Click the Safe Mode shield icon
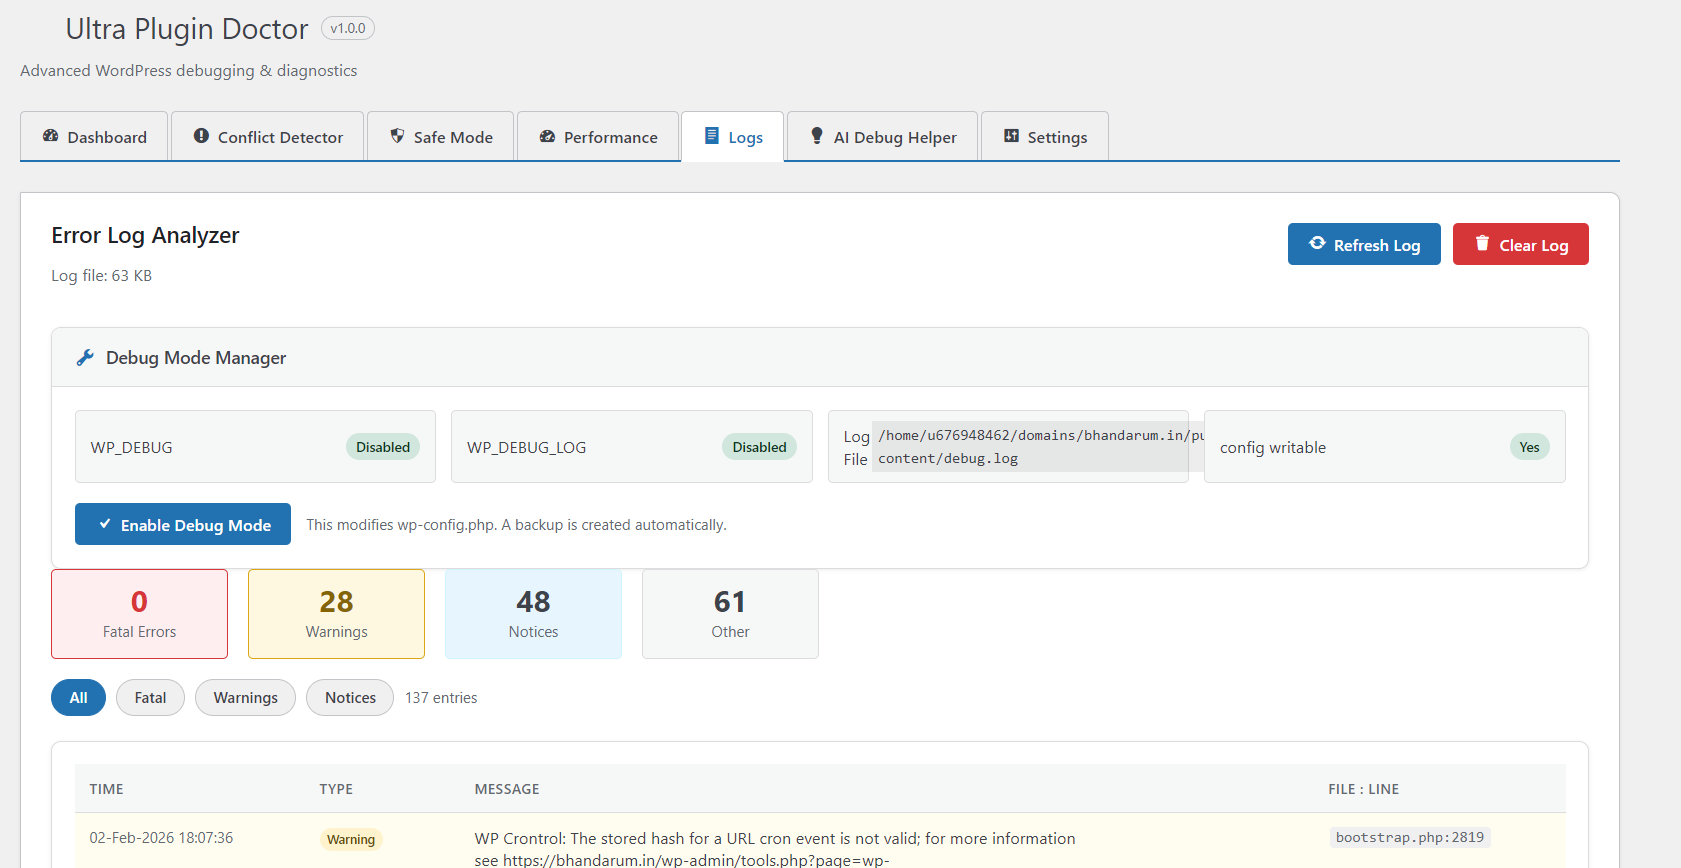 [x=397, y=136]
